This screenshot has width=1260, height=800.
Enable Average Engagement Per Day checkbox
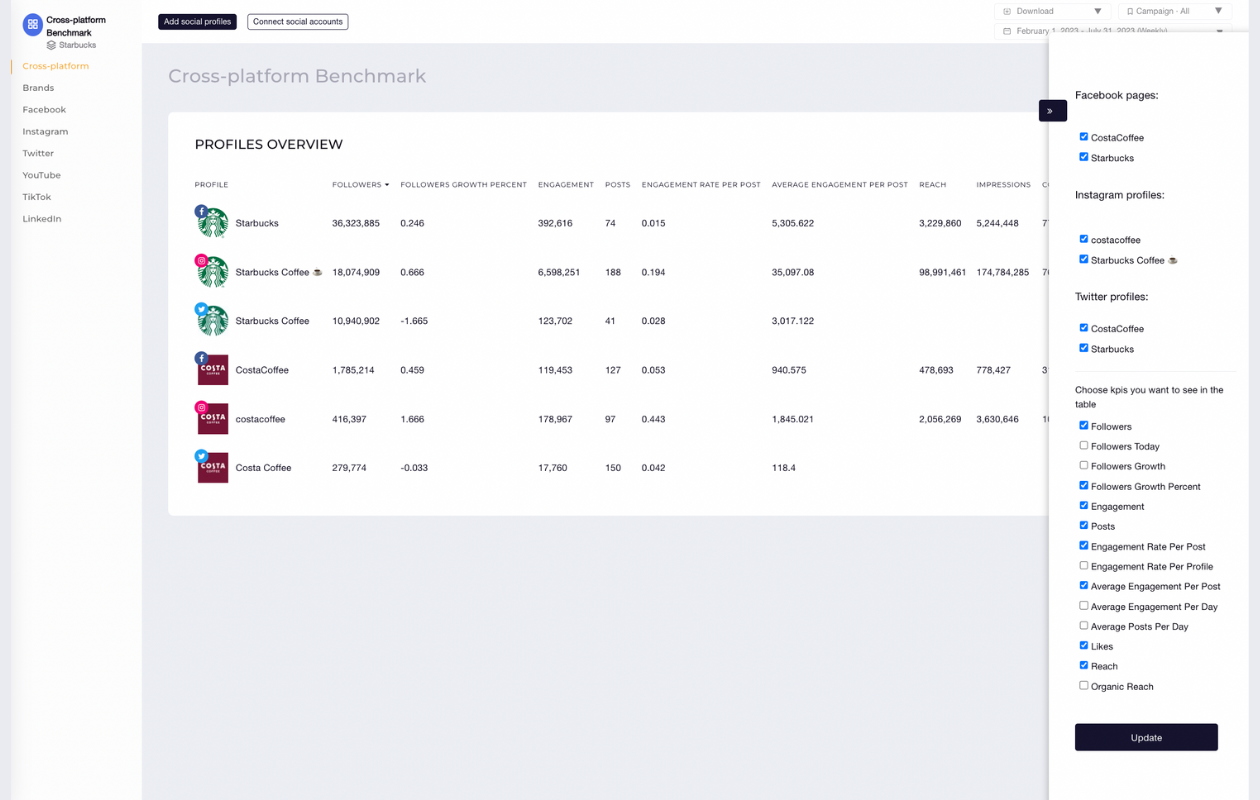coord(1083,605)
